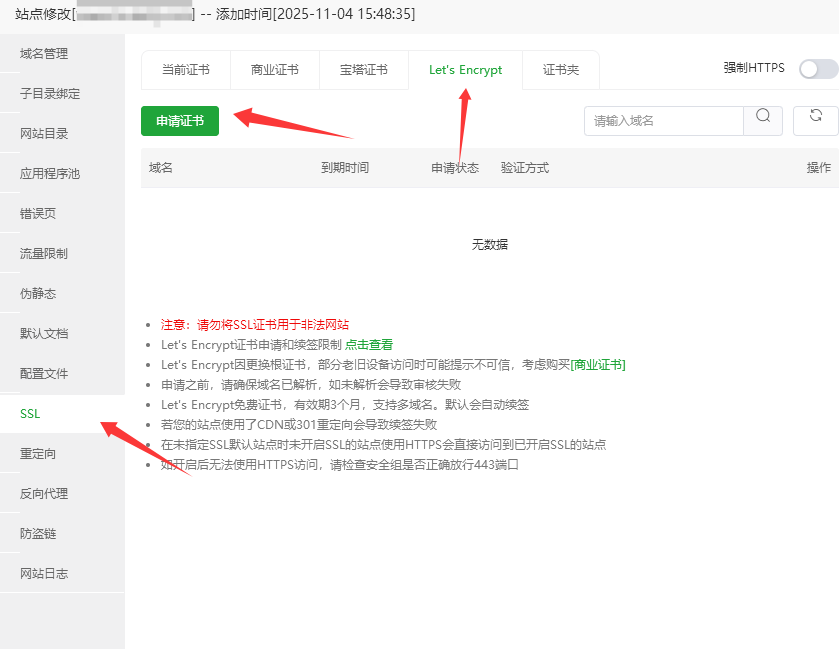Open the 点击查看 renewal limits link
The image size is (839, 649).
(369, 344)
